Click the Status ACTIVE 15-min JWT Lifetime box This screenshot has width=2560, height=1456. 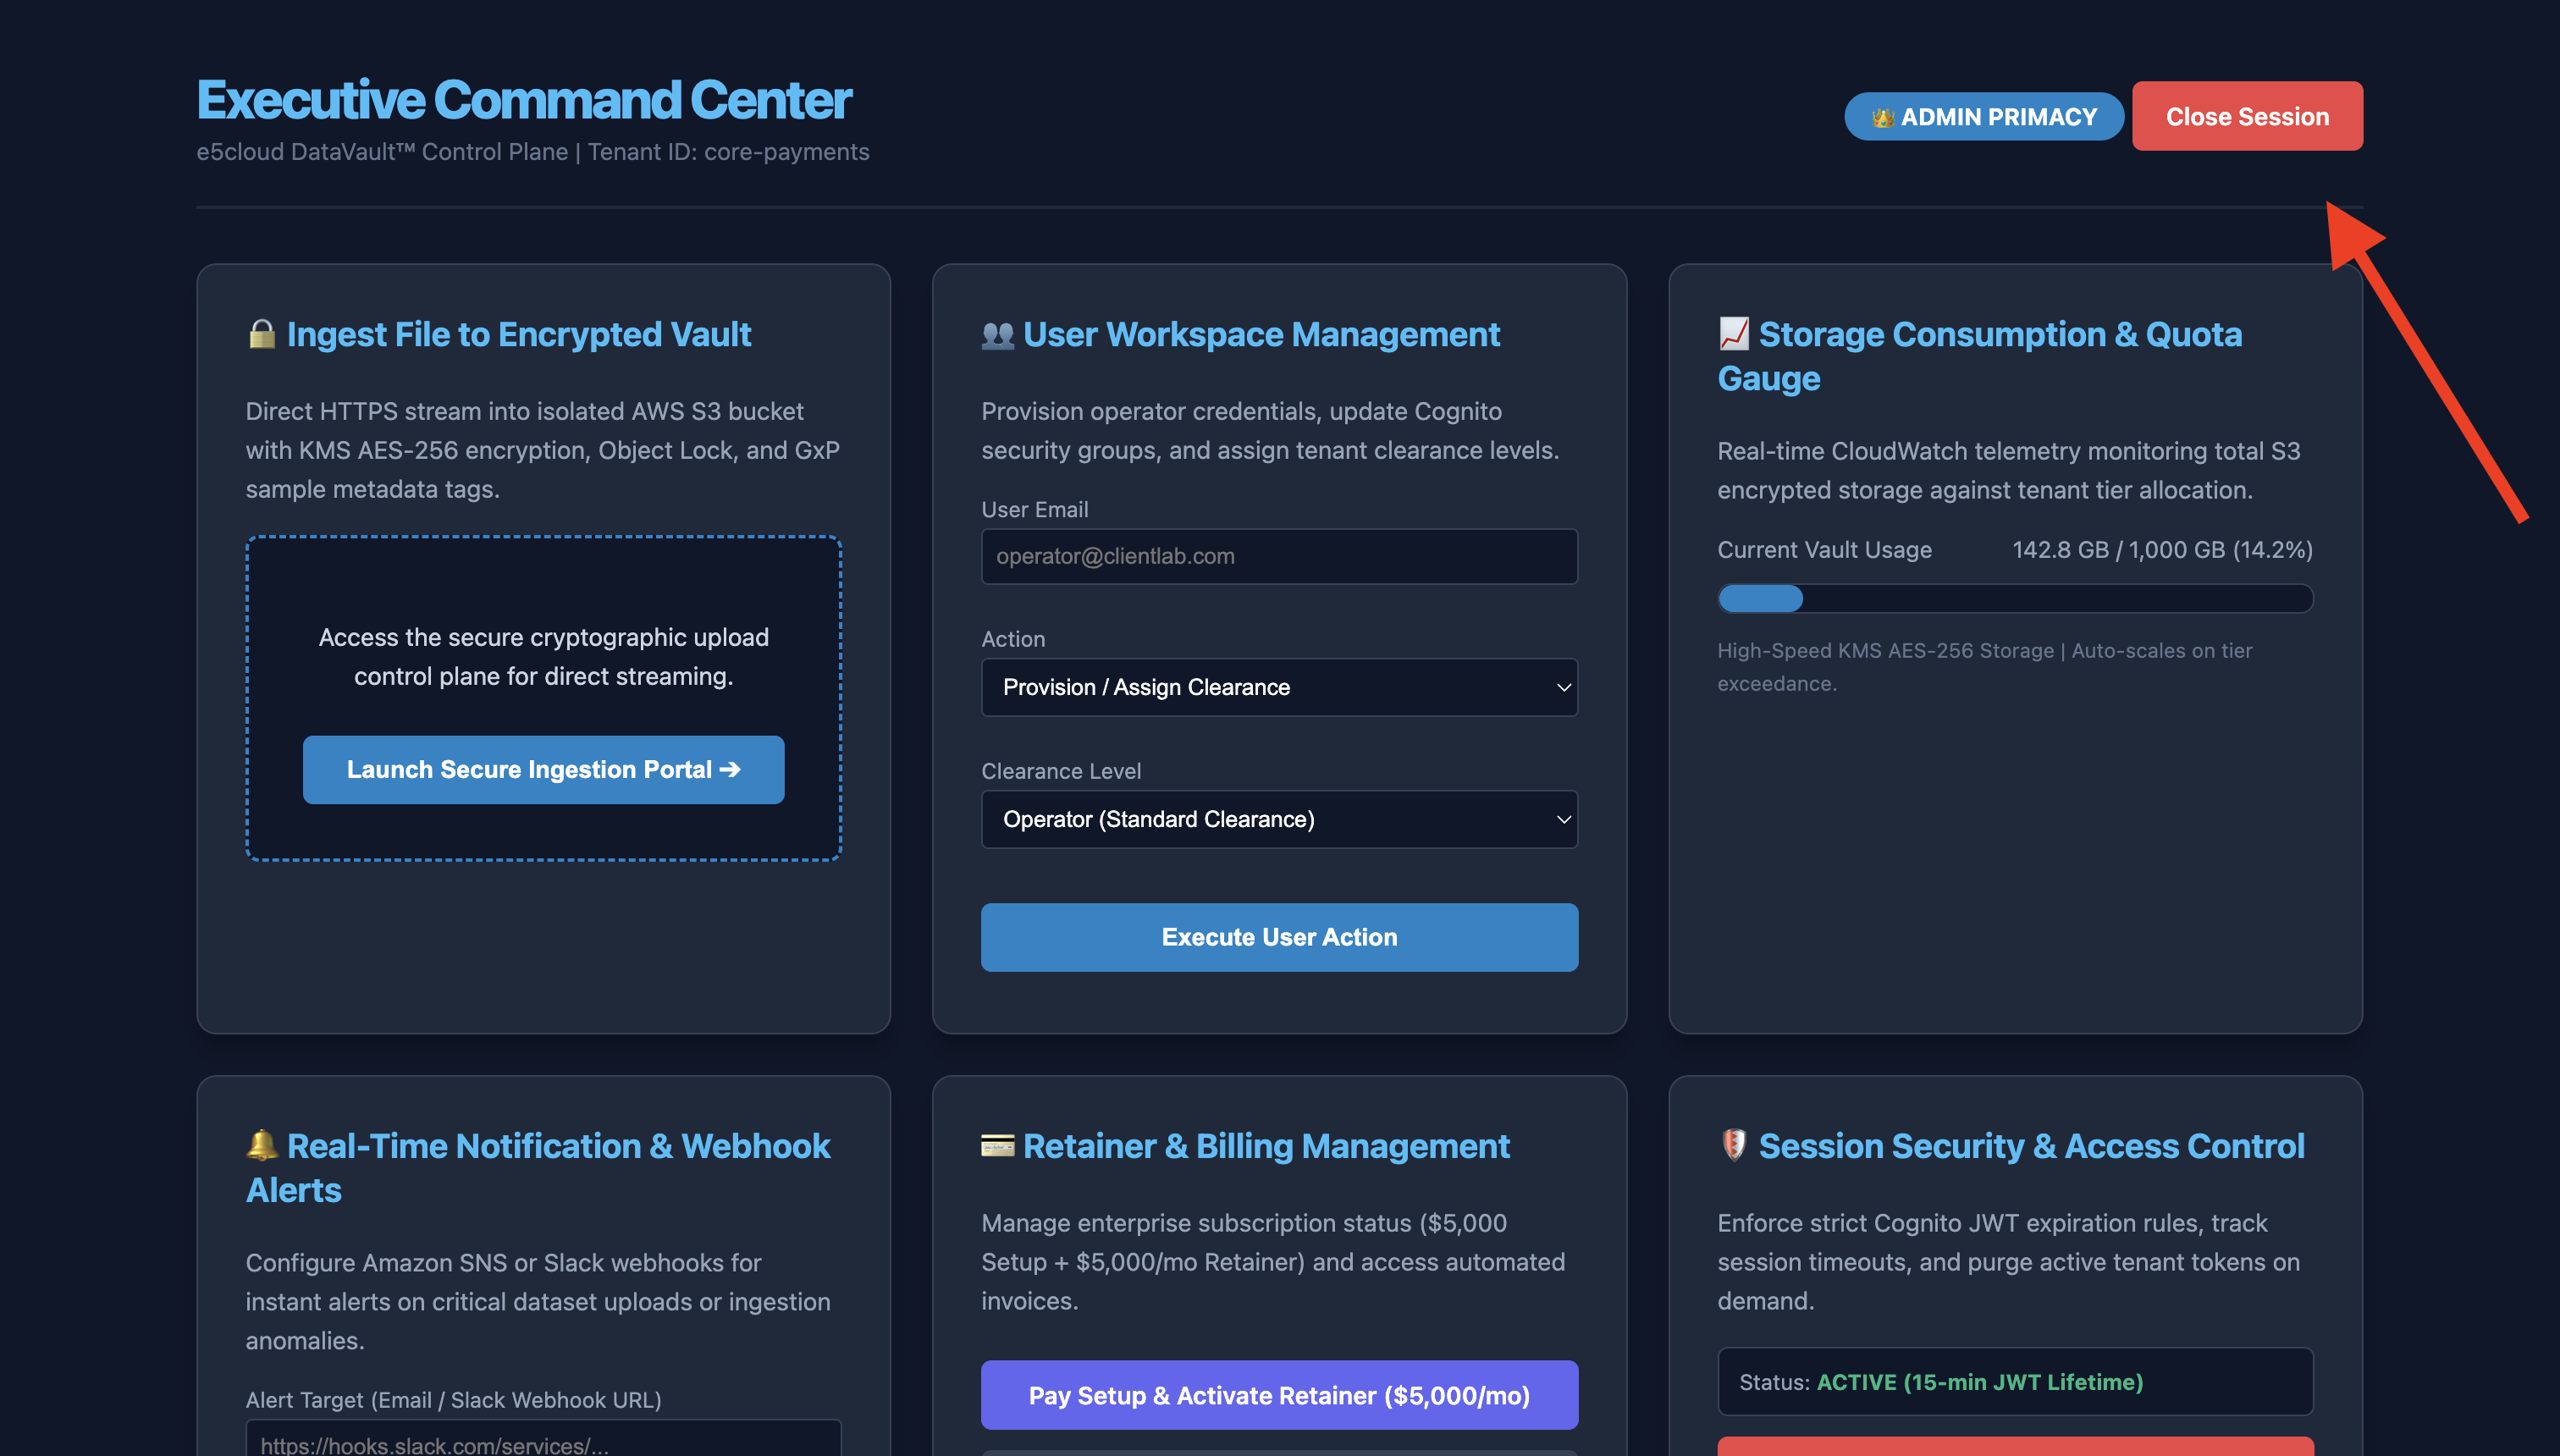pos(2015,1382)
